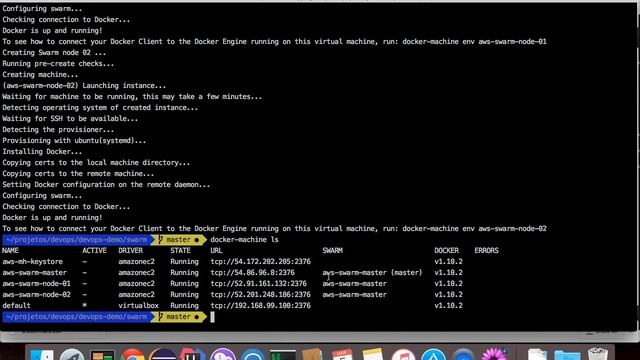Click URL tcp://52.91.161.132:2376
This screenshot has height=360, width=640.
[258, 284]
